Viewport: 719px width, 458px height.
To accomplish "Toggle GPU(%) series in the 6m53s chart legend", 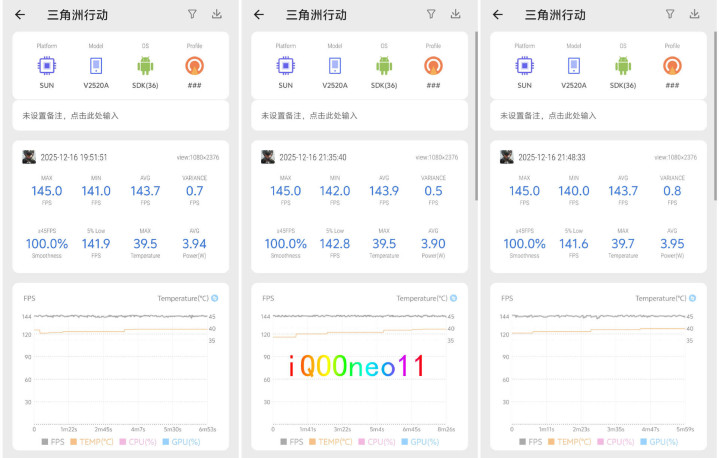I will coord(182,442).
